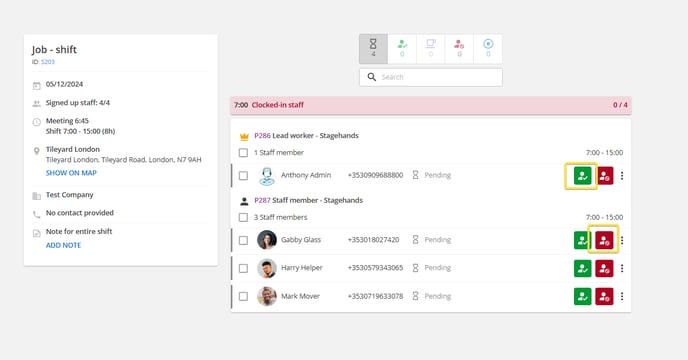Image resolution: width=688 pixels, height=360 pixels.
Task: Mark Harry Helper absent with red button
Action: (604, 268)
